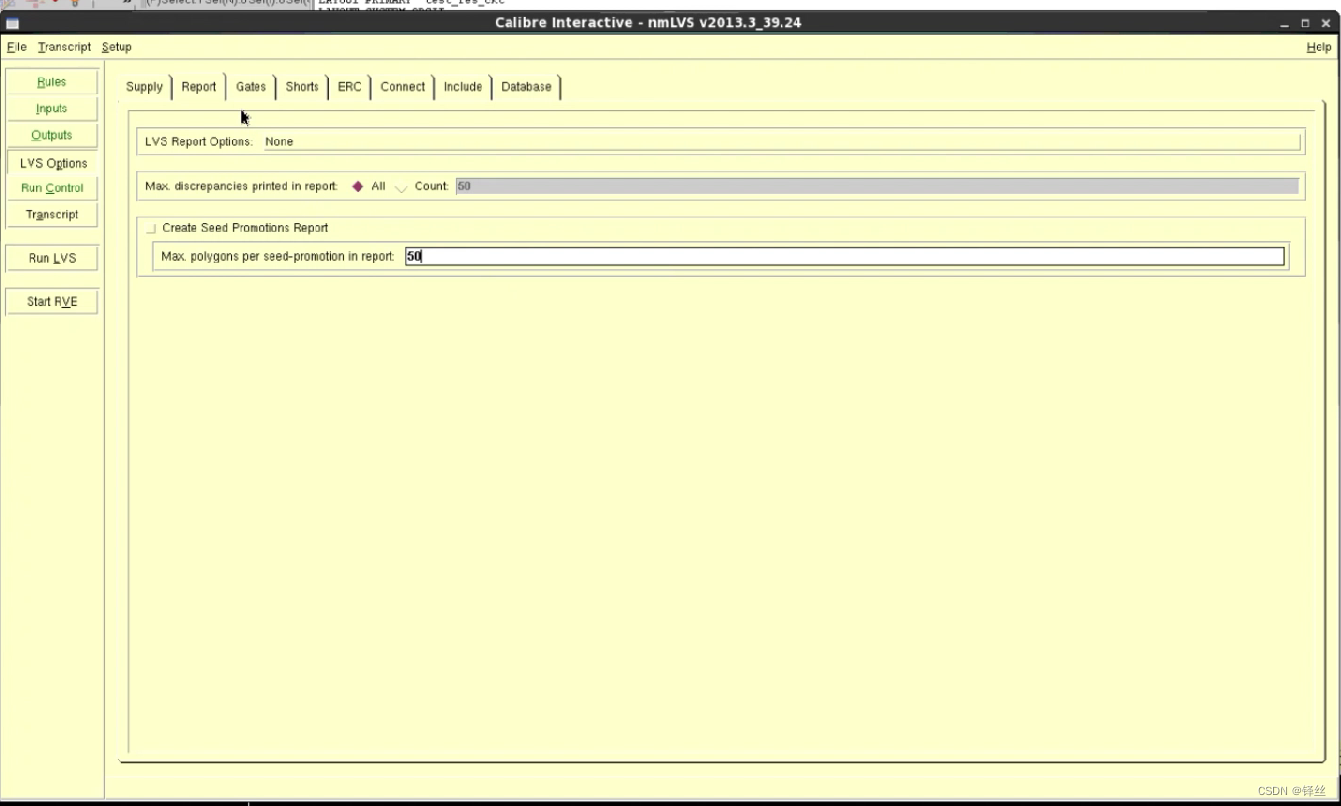Image resolution: width=1341 pixels, height=806 pixels.
Task: Open the Run Control panel
Action: [x=52, y=188]
